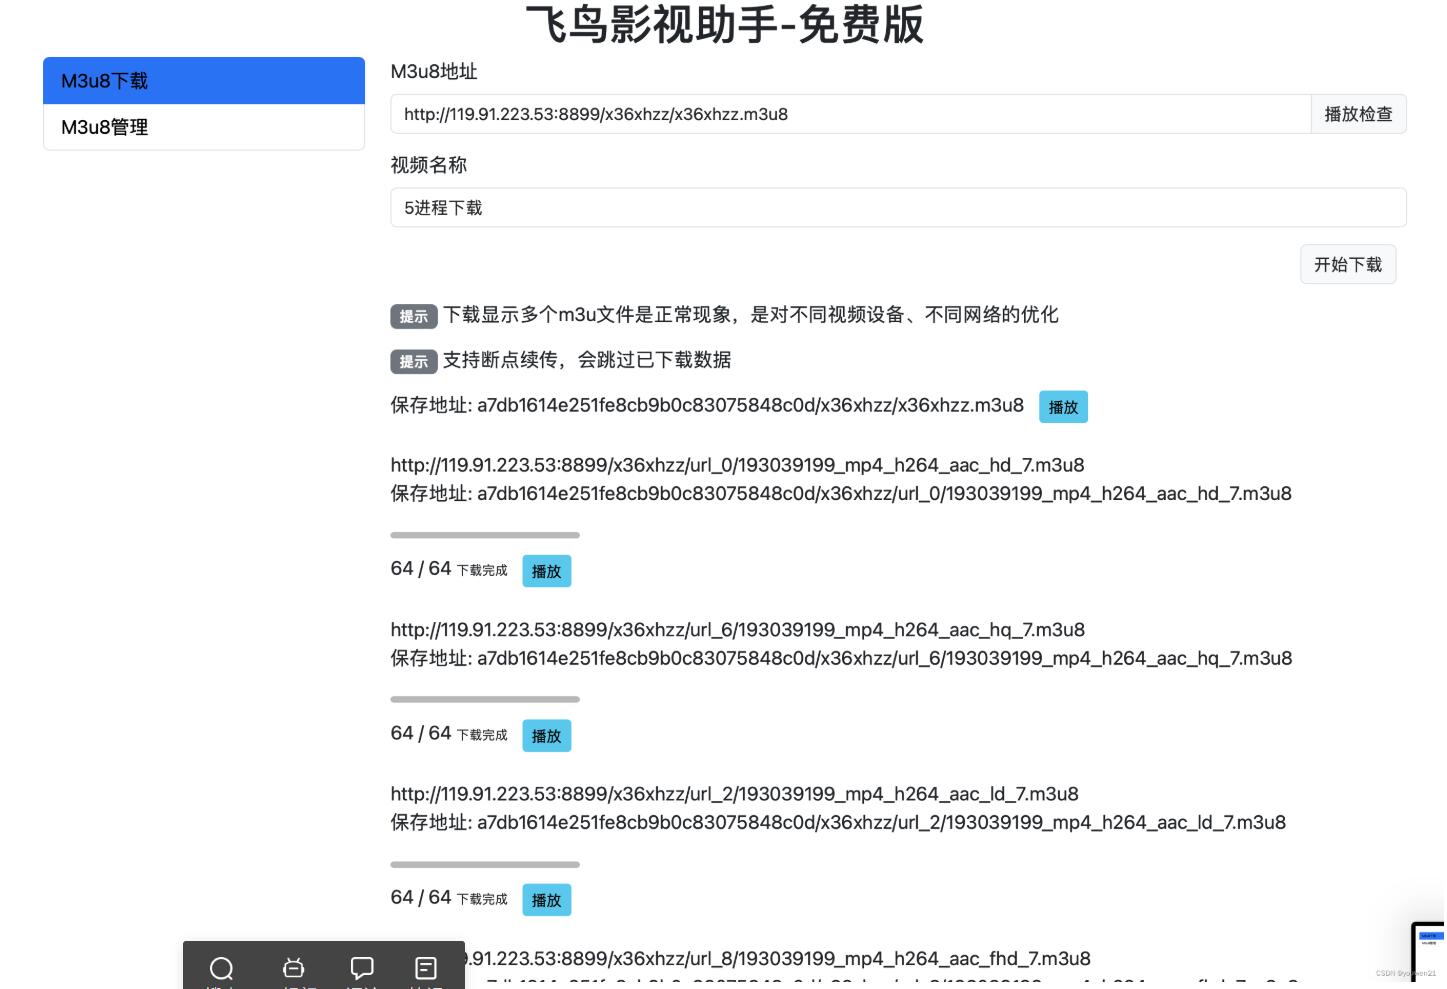Click the note document icon in toolbar
This screenshot has width=1447, height=989.
click(x=426, y=968)
